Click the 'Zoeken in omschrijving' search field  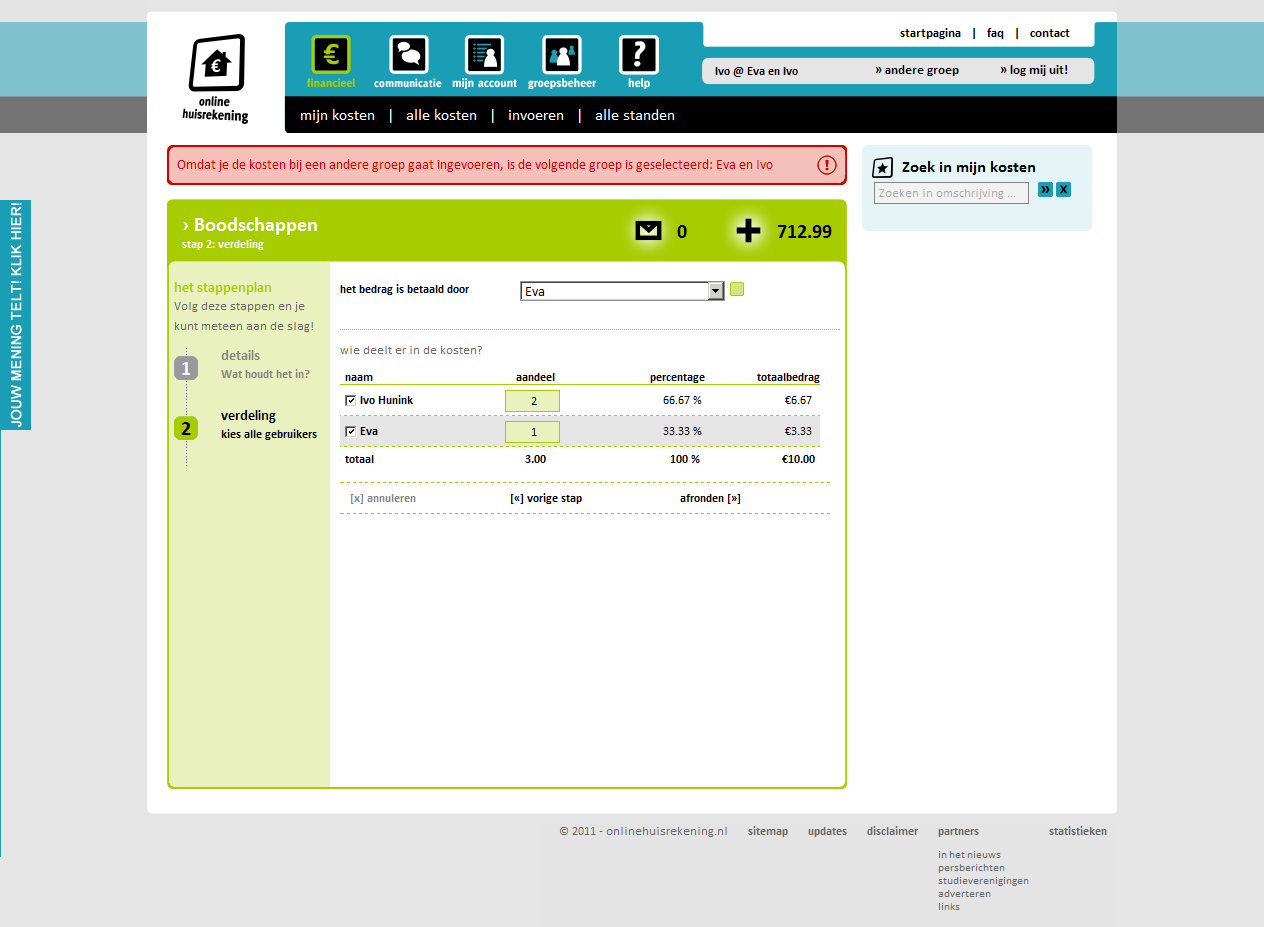pyautogui.click(x=950, y=193)
